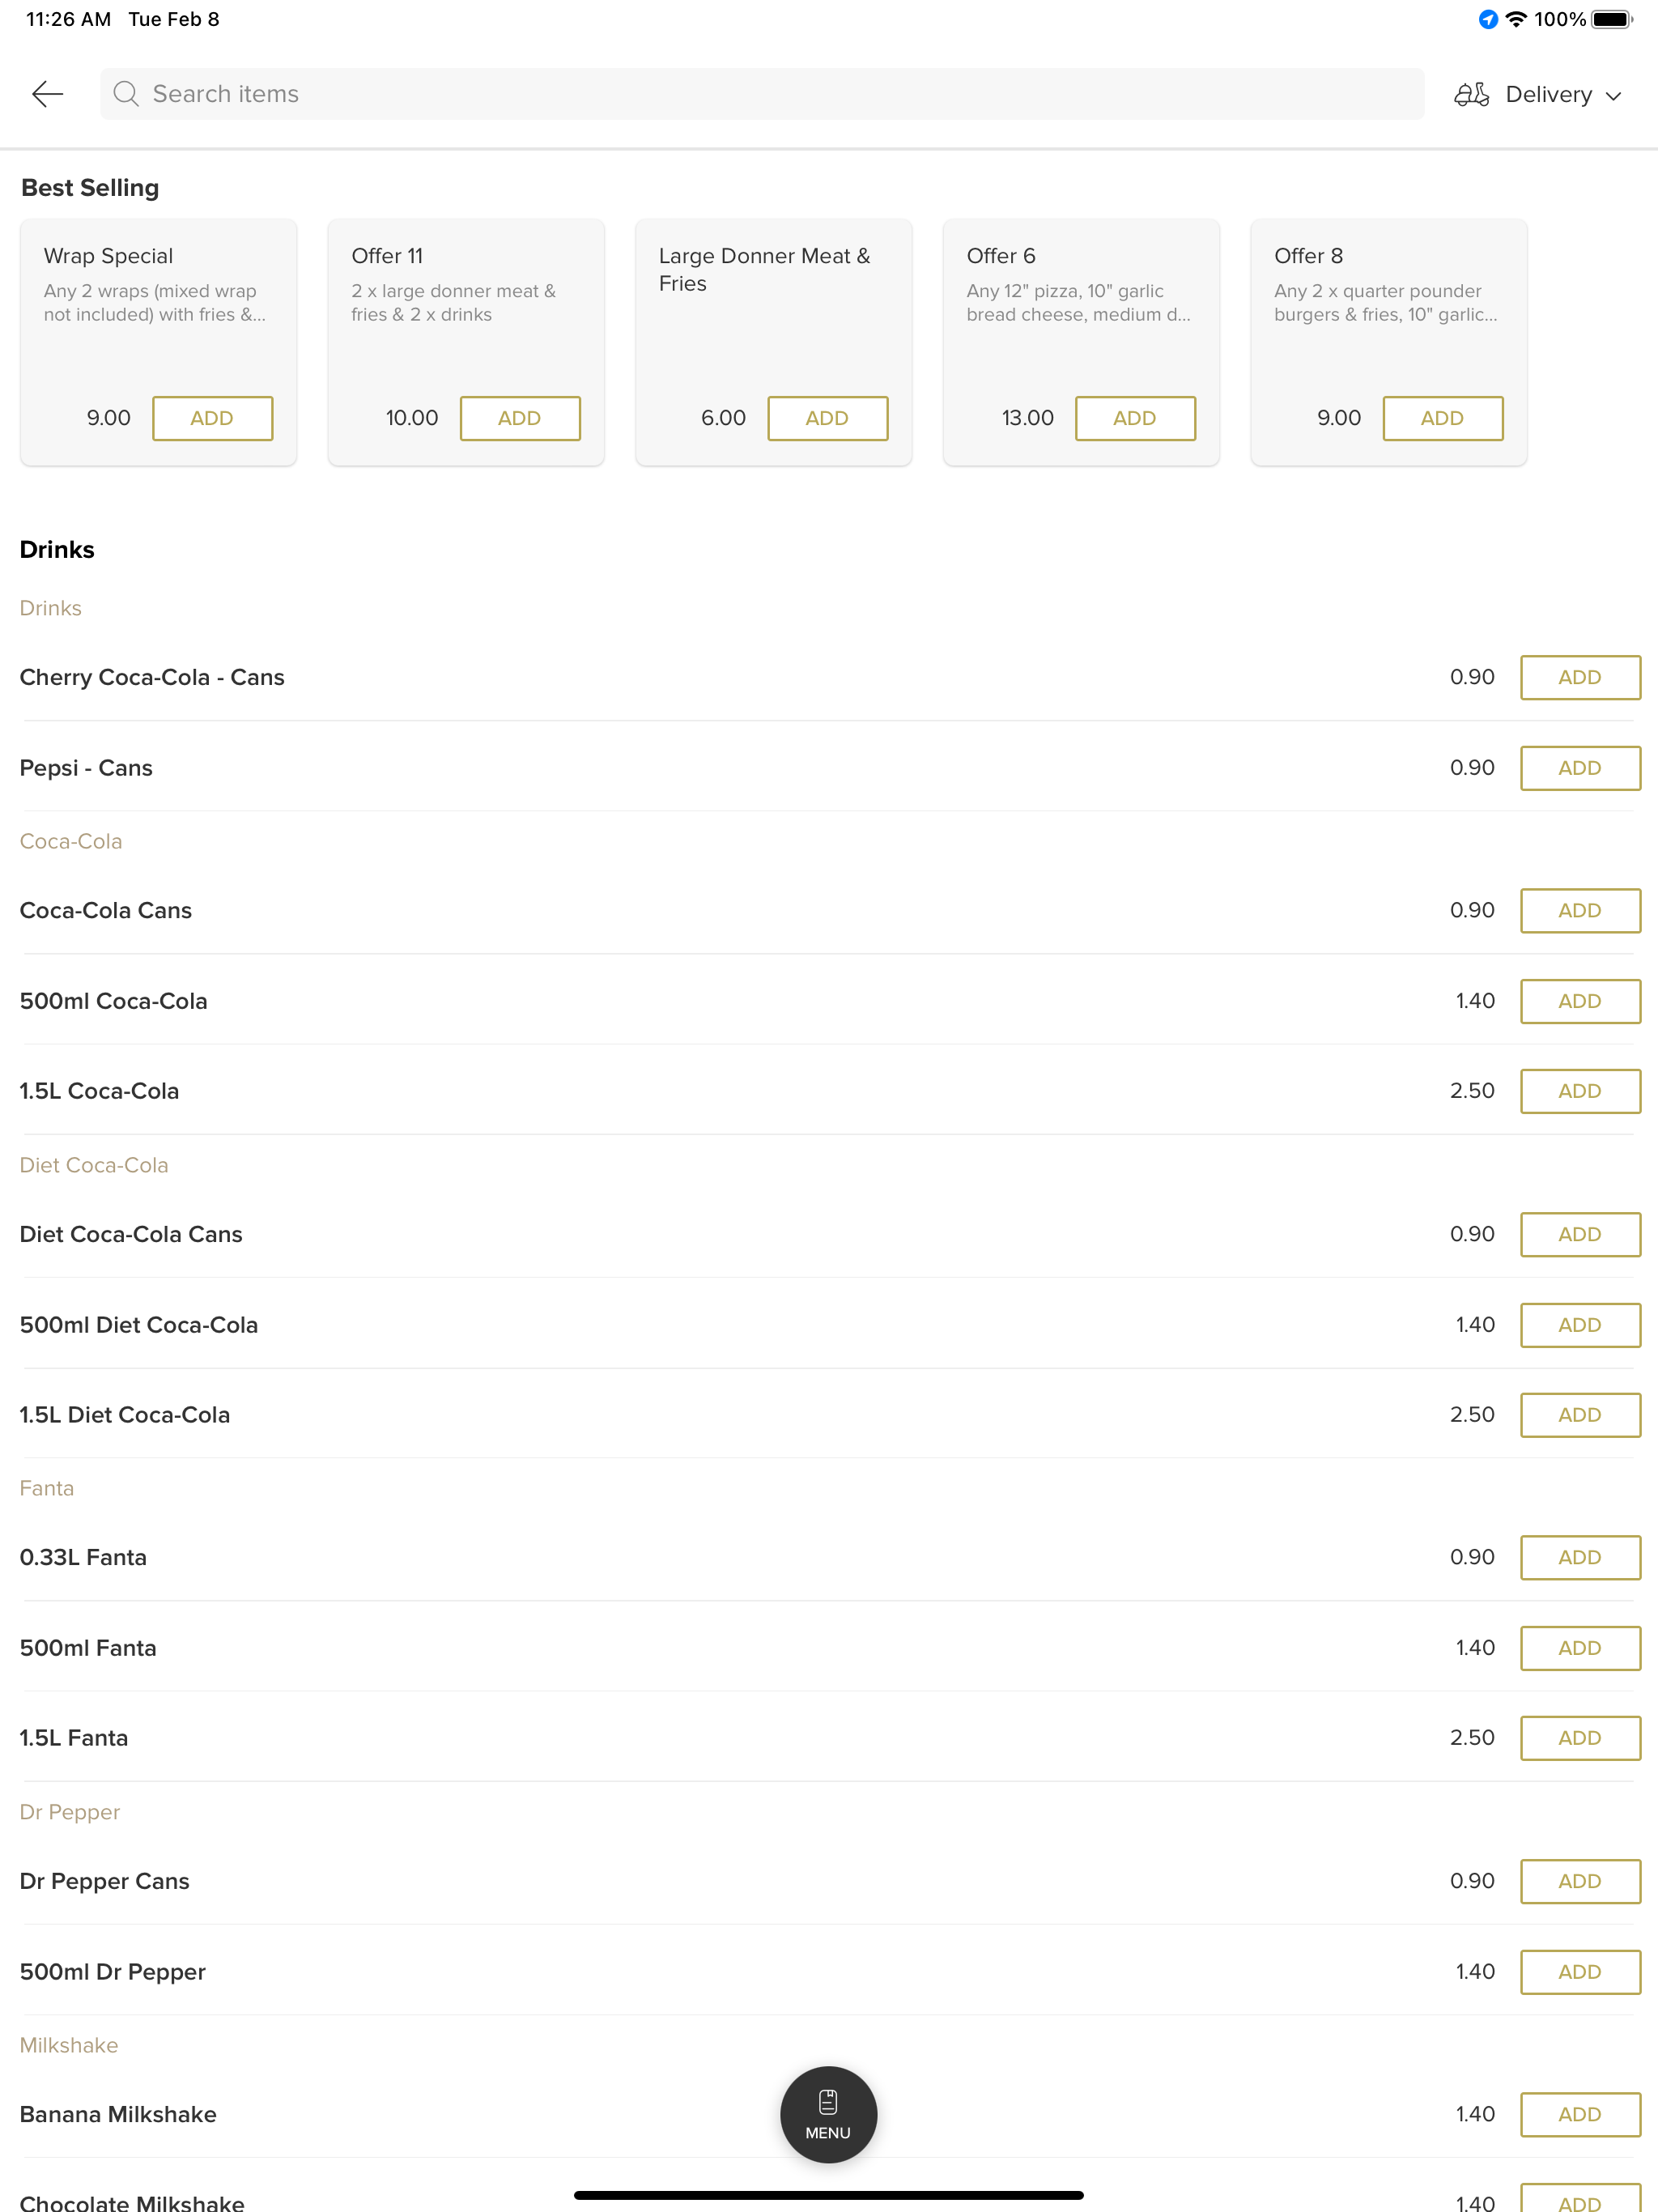Viewport: 1658px width, 2212px height.
Task: Open the floating MENU button
Action: (x=828, y=2114)
